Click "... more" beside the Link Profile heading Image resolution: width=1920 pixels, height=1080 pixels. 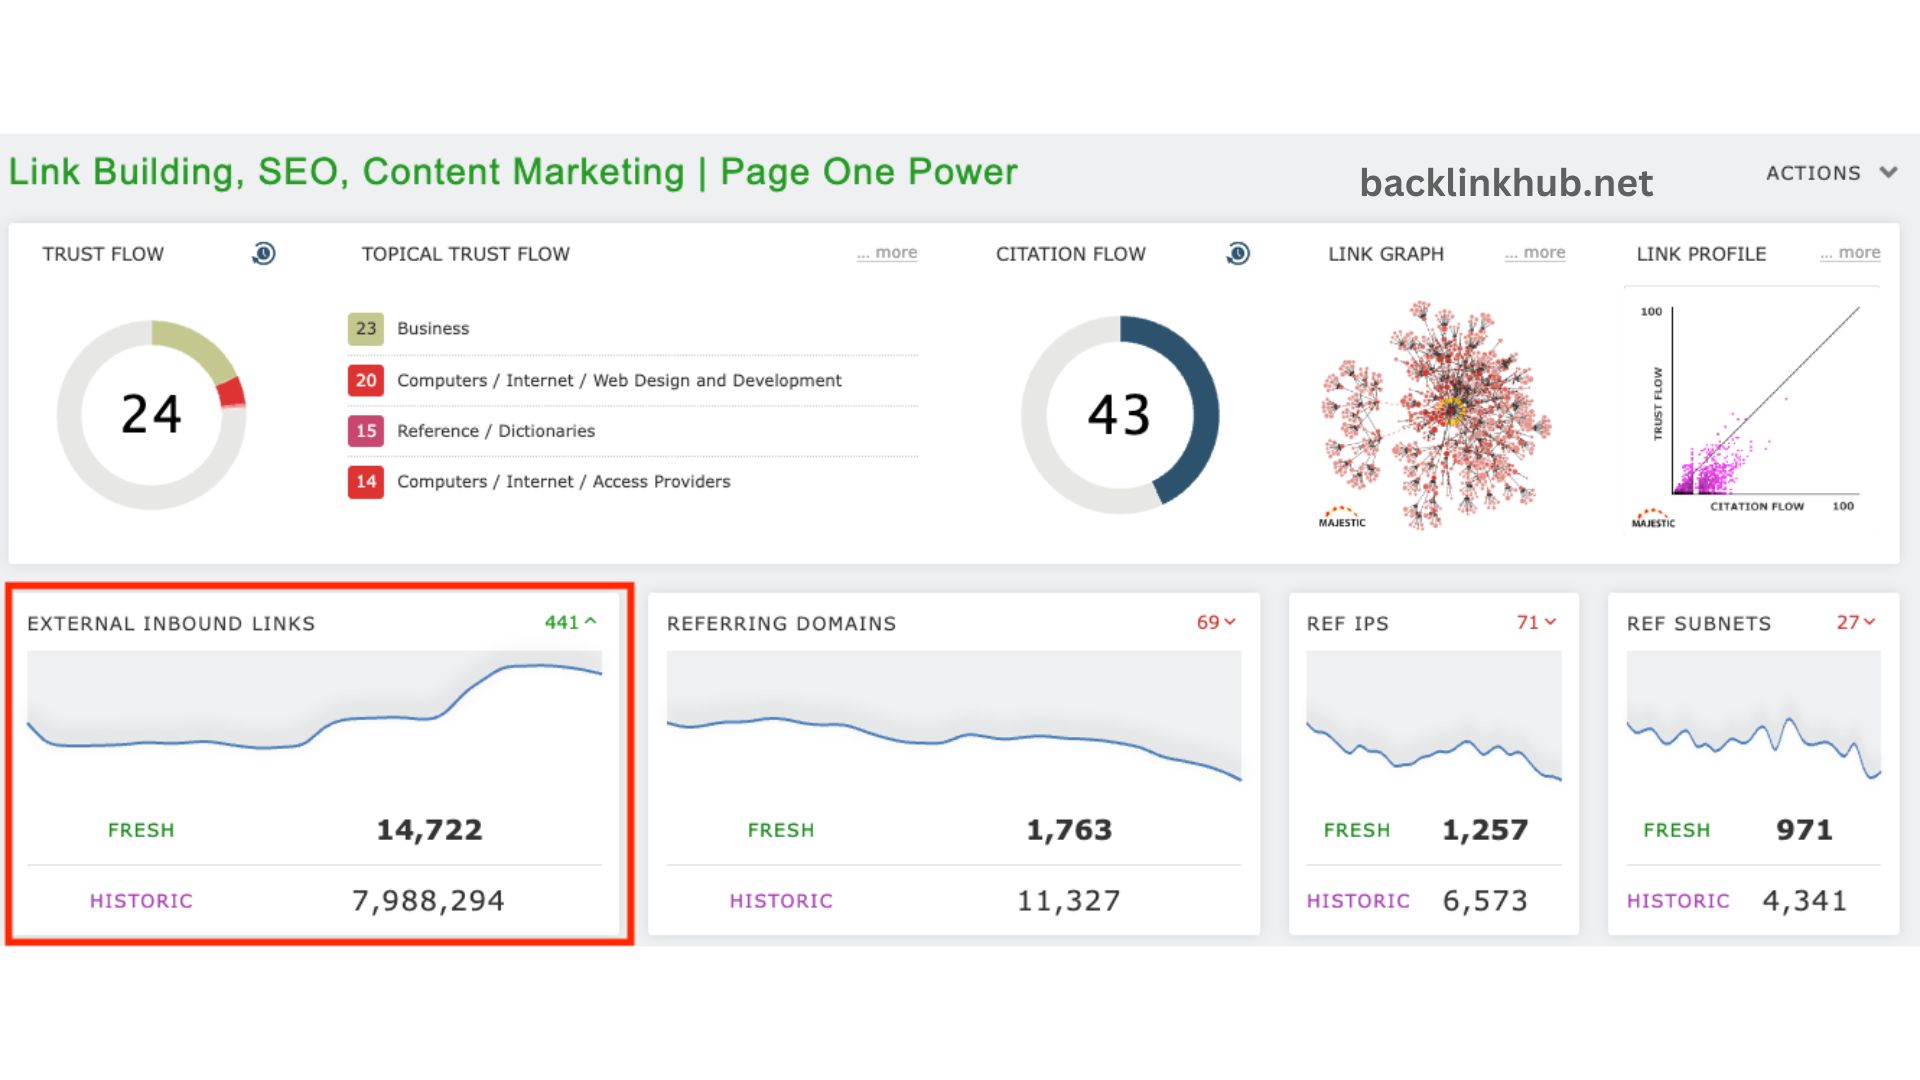[x=1849, y=252]
